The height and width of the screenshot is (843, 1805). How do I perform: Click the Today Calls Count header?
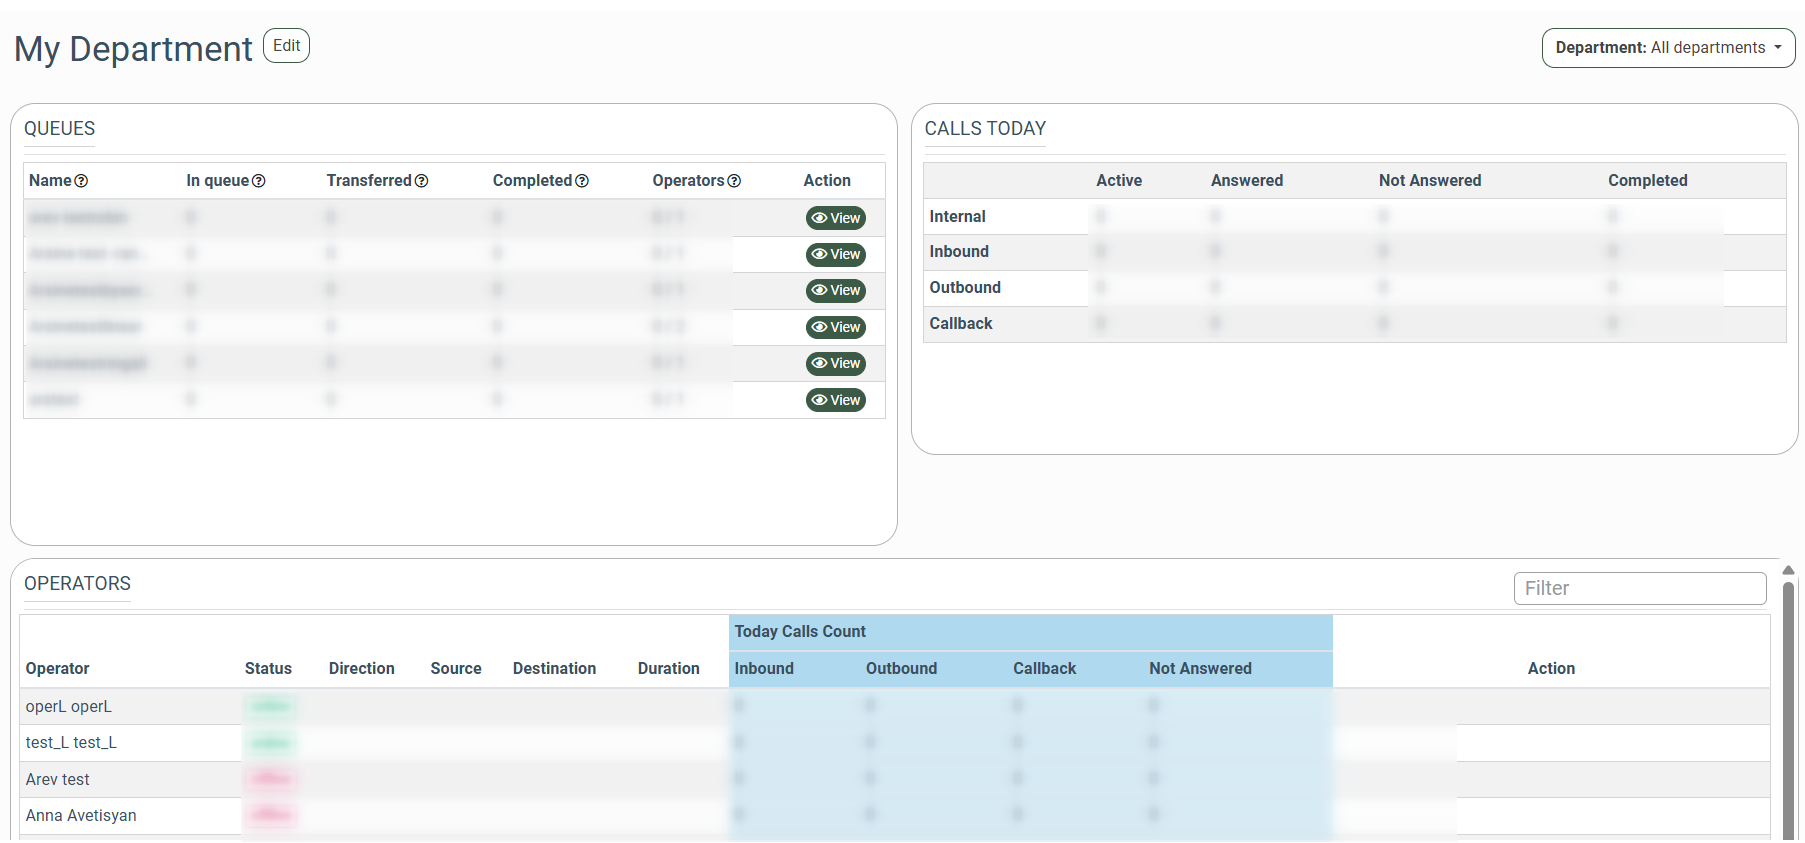(800, 632)
